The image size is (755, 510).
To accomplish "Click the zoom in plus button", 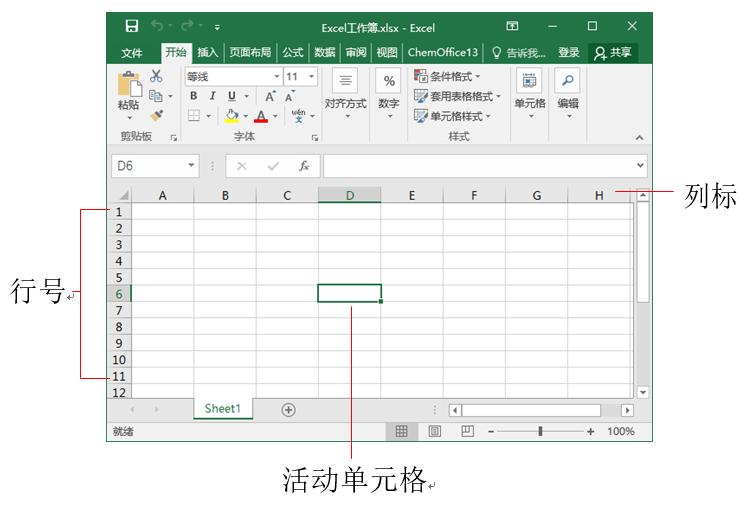I will [x=590, y=432].
